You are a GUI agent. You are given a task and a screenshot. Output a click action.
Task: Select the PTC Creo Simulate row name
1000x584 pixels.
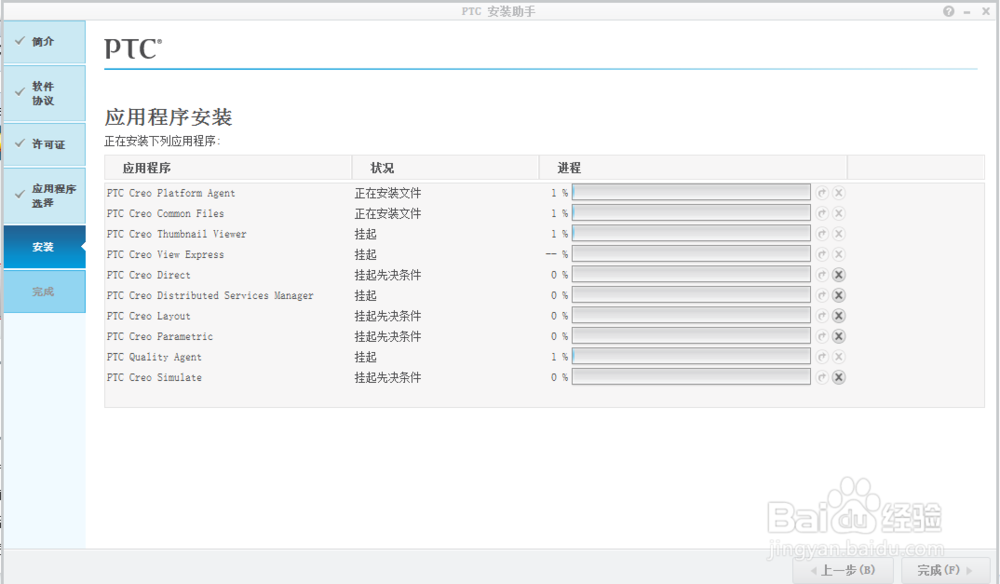154,377
